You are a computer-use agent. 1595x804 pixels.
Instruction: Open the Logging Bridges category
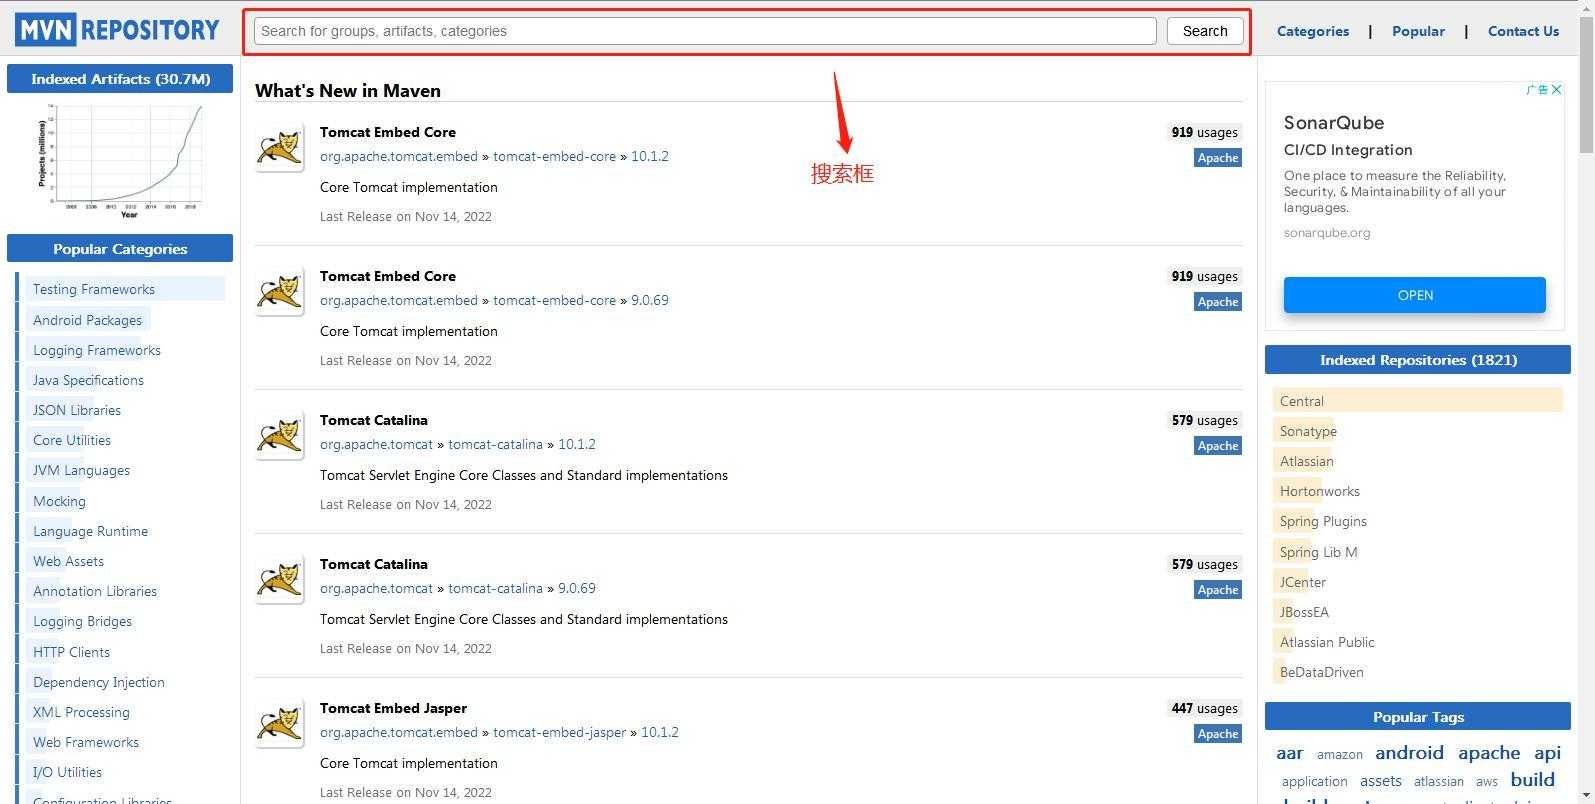(x=82, y=621)
